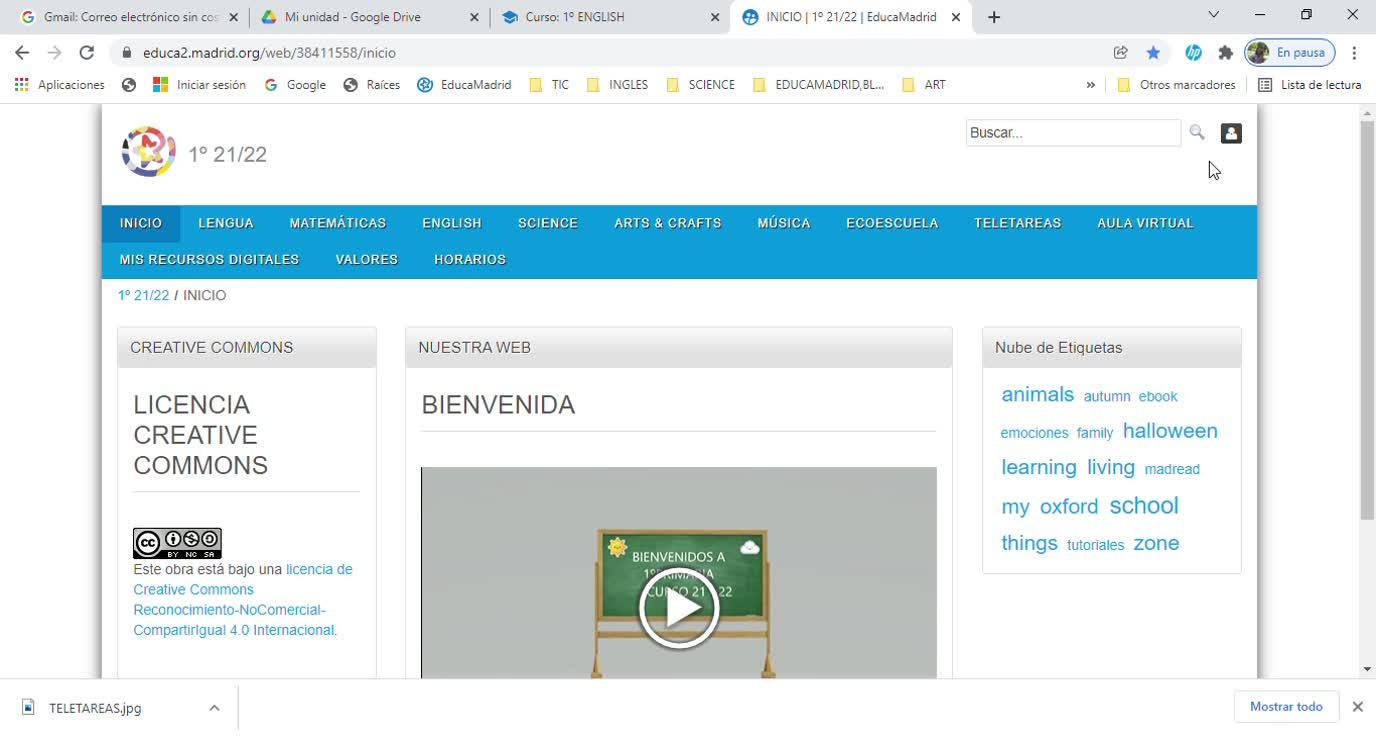
Task: Select the oxford tag
Action: click(1069, 506)
